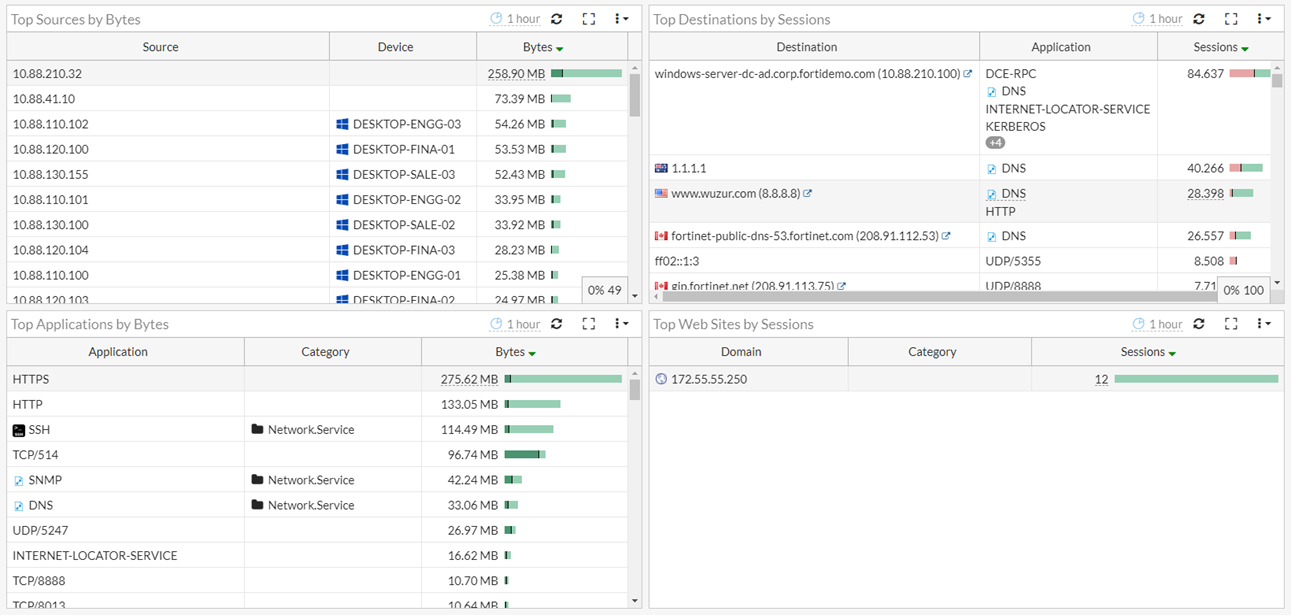
Task: Maximize the Top Sources by Bytes widget
Action: 589,19
